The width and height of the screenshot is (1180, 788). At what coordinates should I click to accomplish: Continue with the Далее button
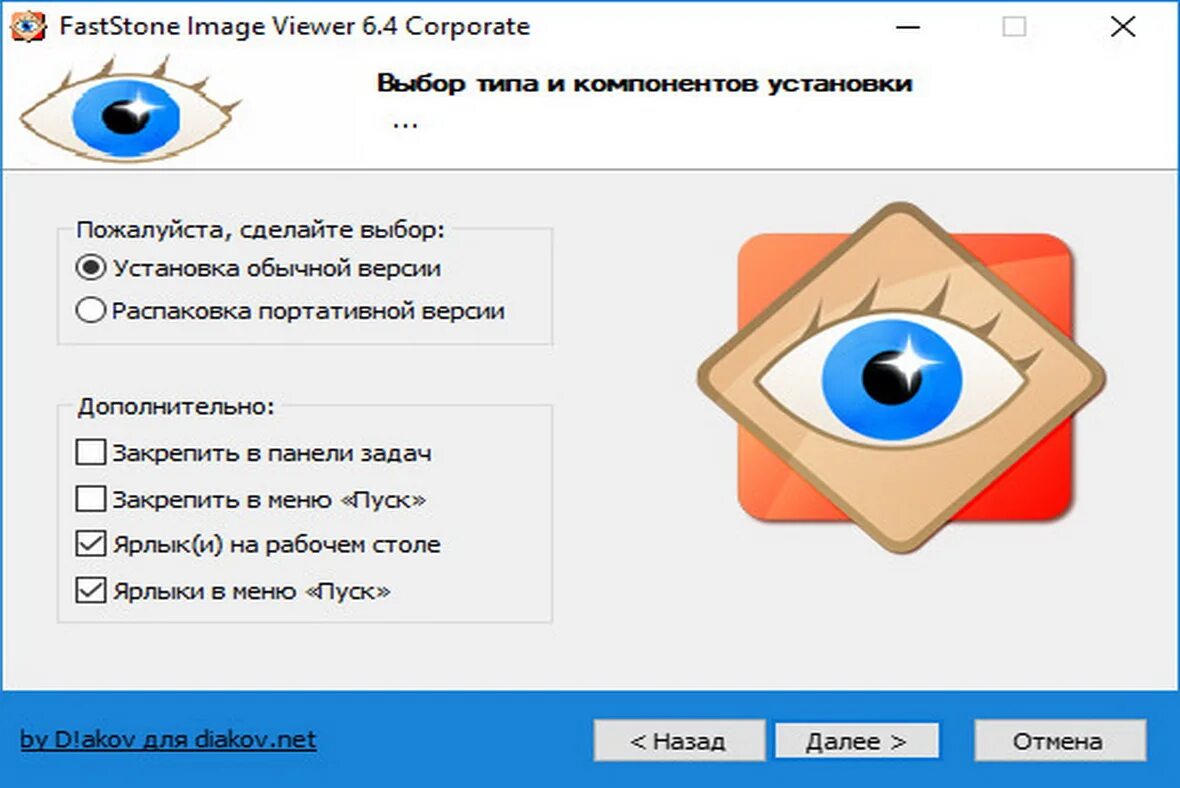[856, 741]
